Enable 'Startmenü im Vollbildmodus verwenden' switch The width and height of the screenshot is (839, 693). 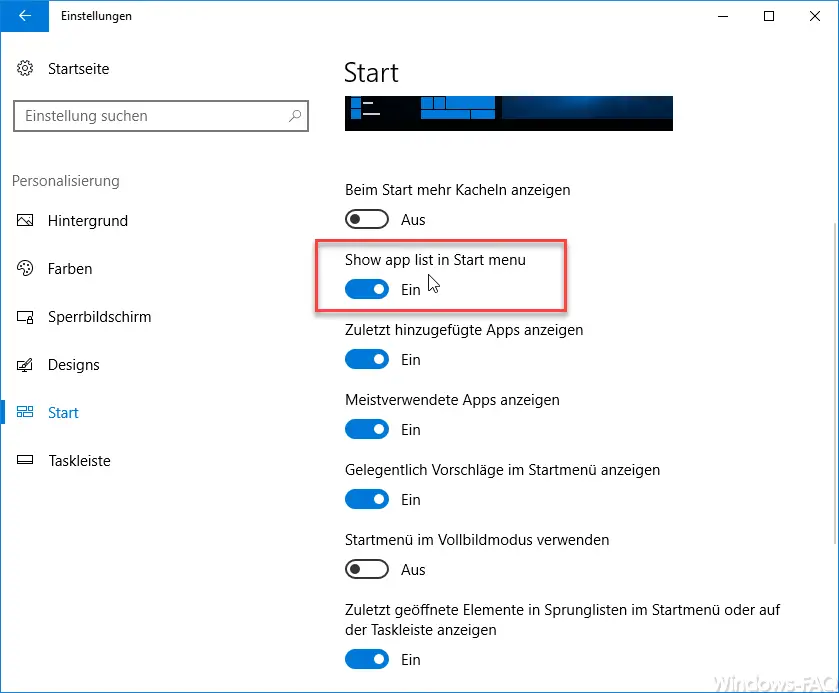point(367,569)
